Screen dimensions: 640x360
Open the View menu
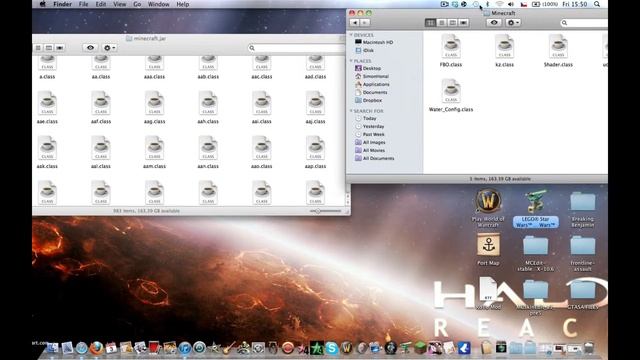[120, 4]
